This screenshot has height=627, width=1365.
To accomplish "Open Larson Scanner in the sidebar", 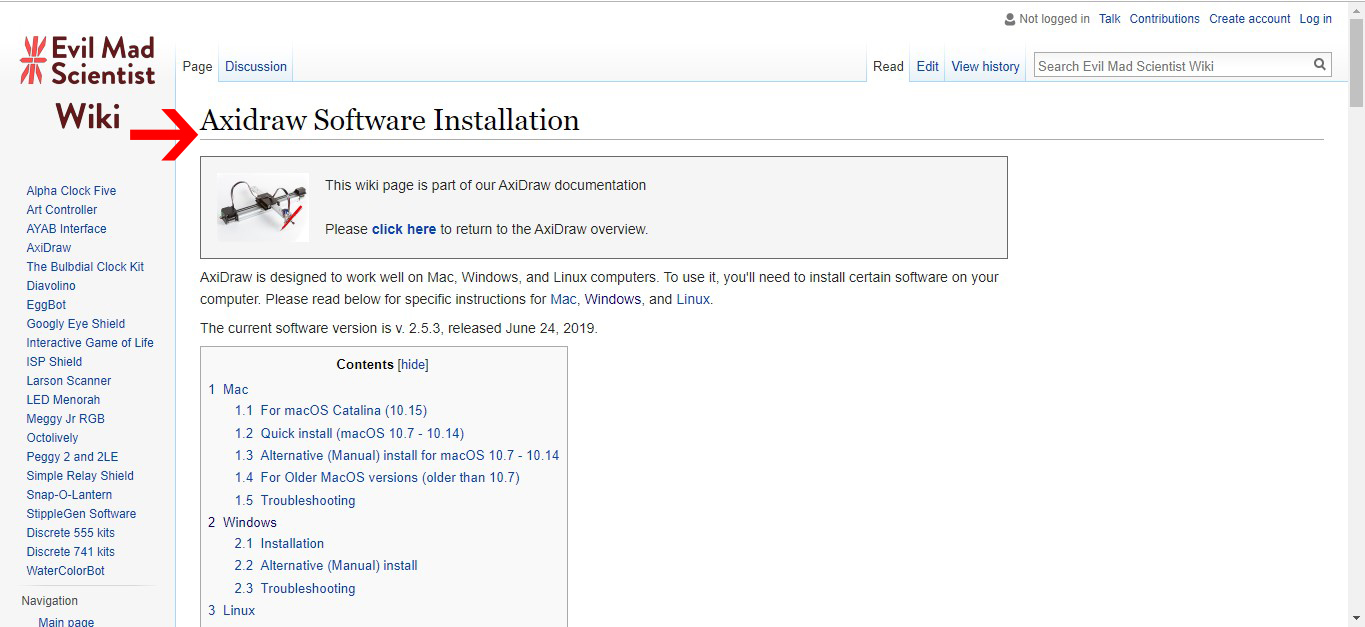I will pyautogui.click(x=69, y=381).
